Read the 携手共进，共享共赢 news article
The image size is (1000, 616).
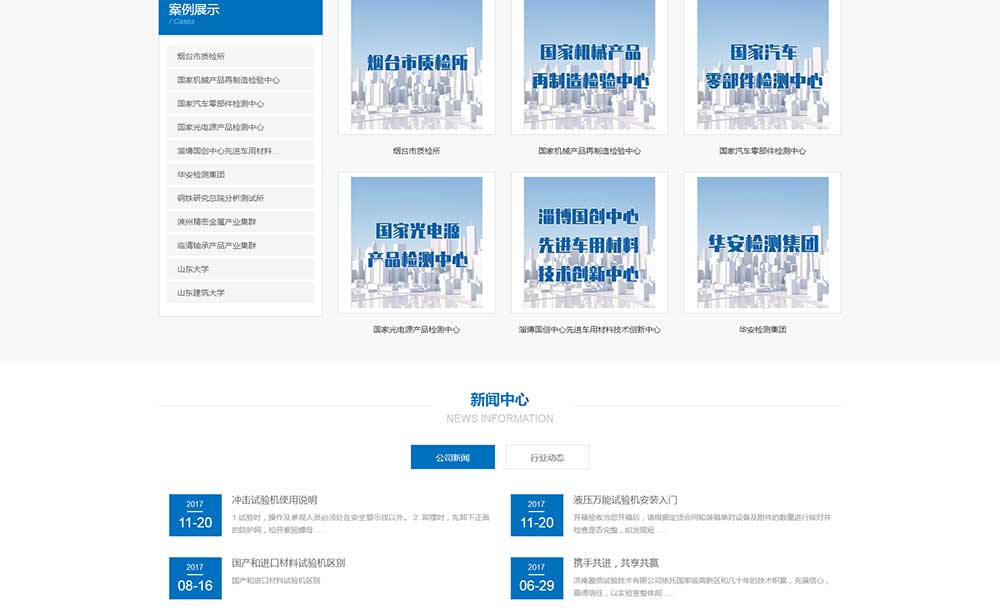616,563
